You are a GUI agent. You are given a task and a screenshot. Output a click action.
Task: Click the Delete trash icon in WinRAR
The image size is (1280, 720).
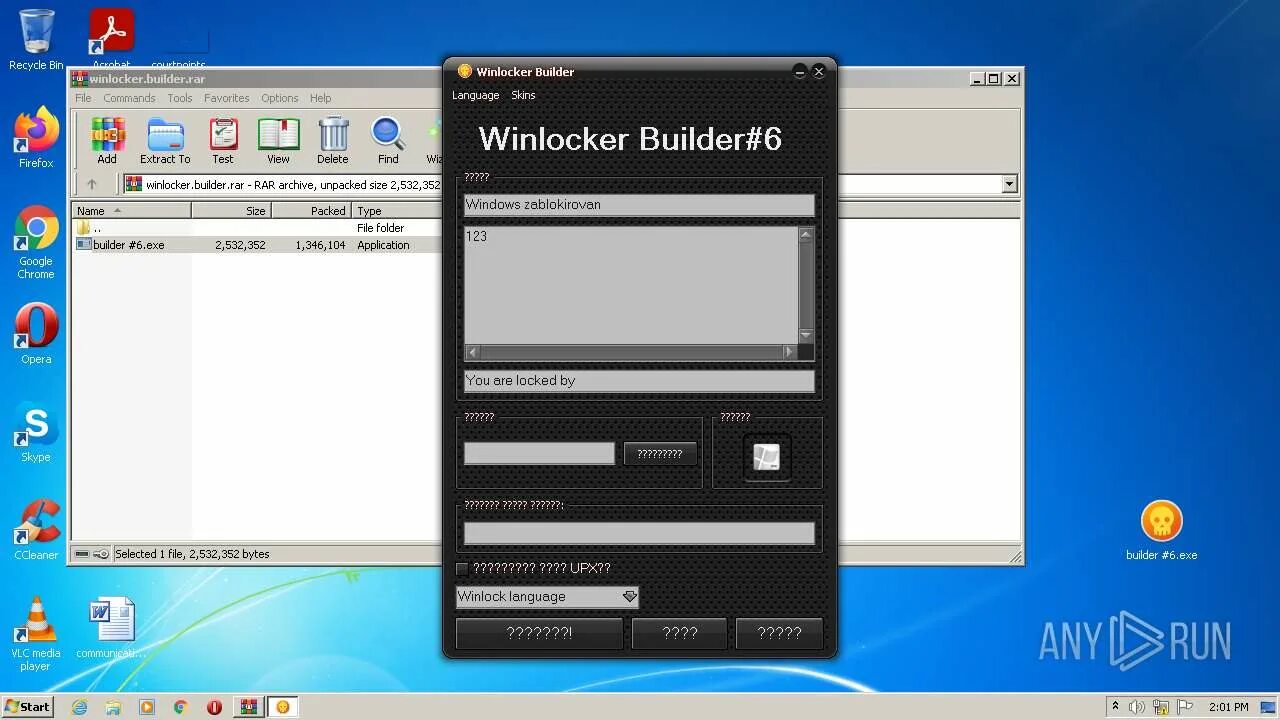[333, 141]
